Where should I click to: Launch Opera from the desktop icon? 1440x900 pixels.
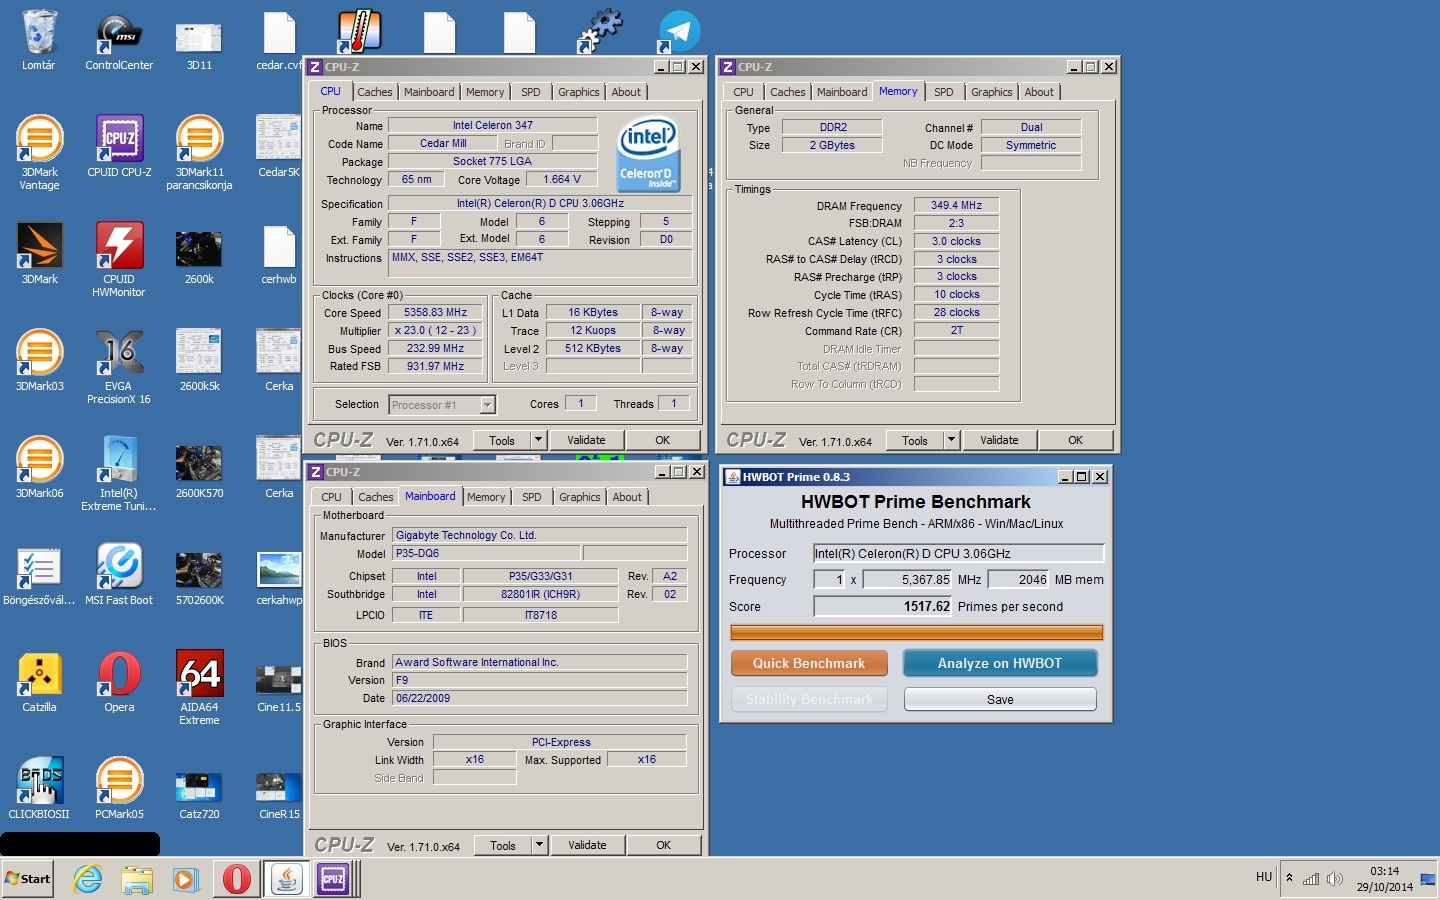click(119, 673)
